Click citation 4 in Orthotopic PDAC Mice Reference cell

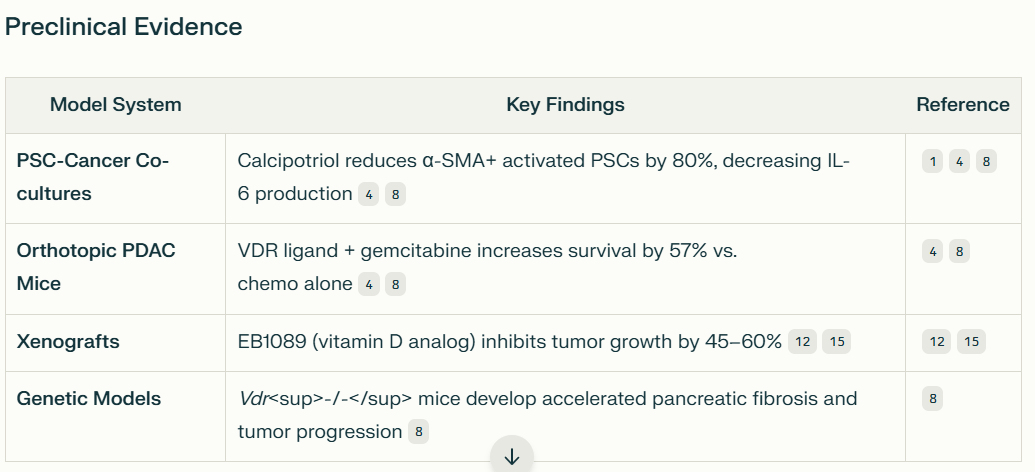click(933, 252)
